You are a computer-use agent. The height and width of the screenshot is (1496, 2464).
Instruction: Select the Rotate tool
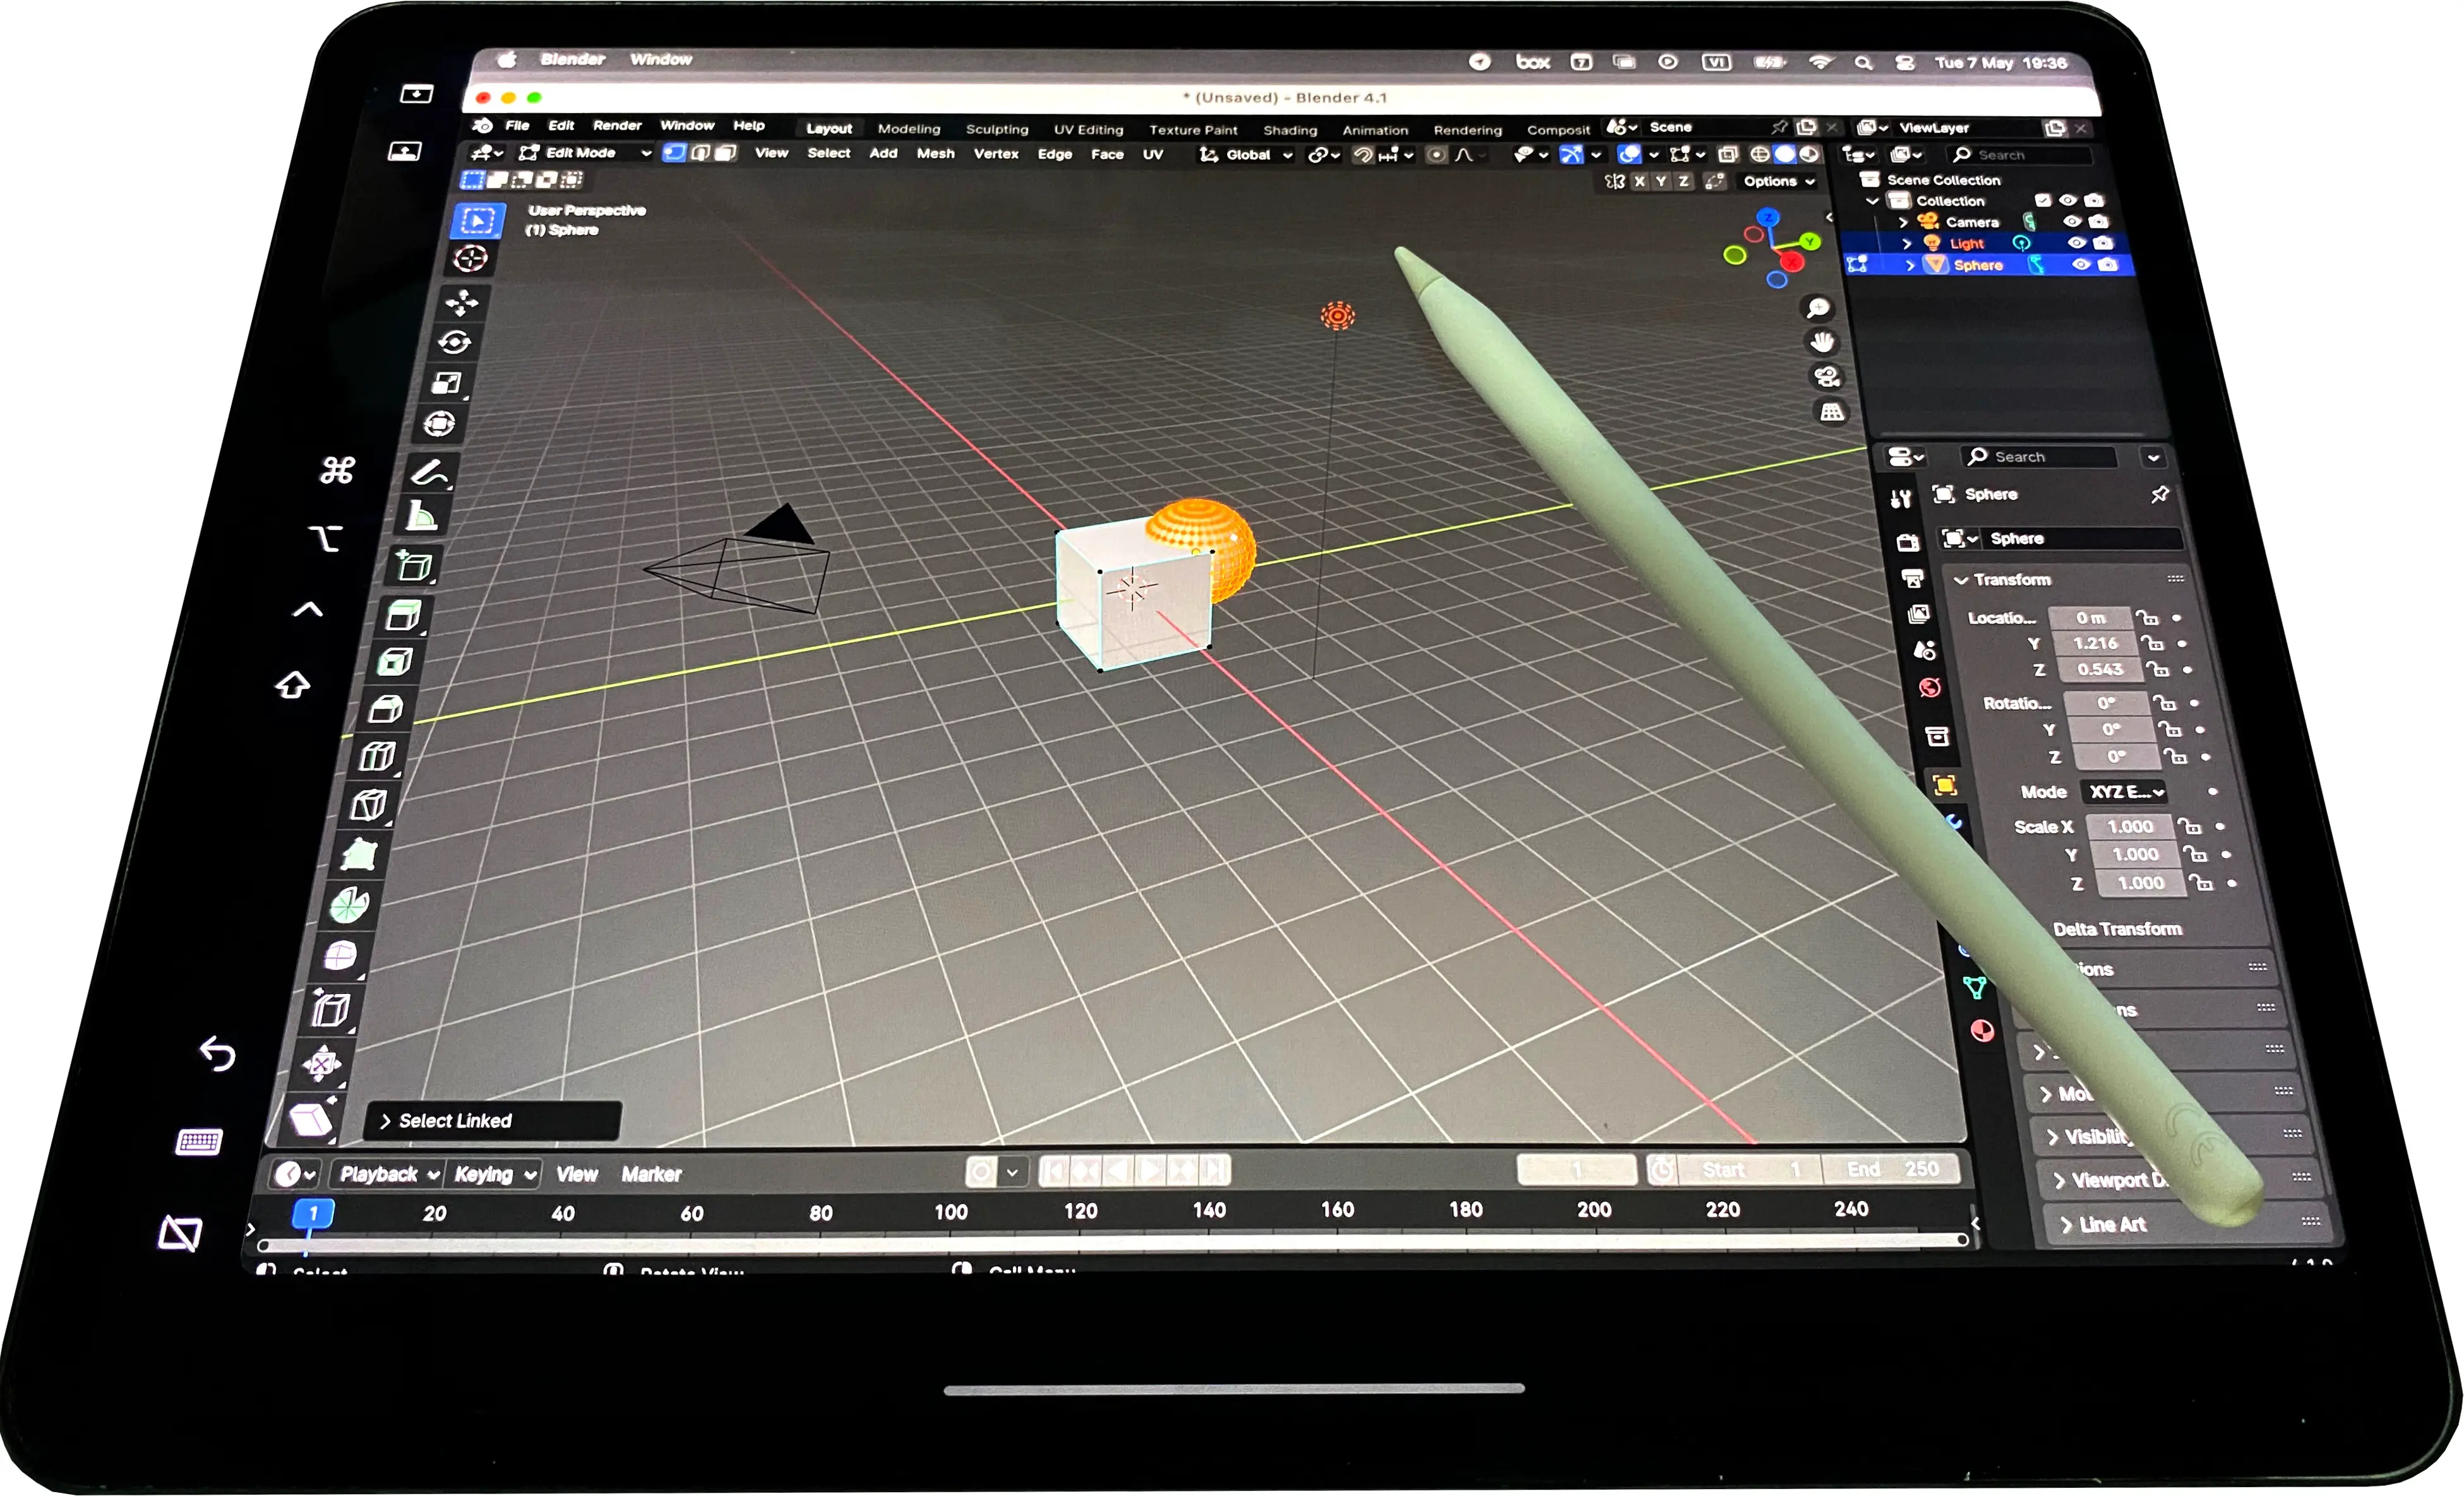(x=454, y=342)
